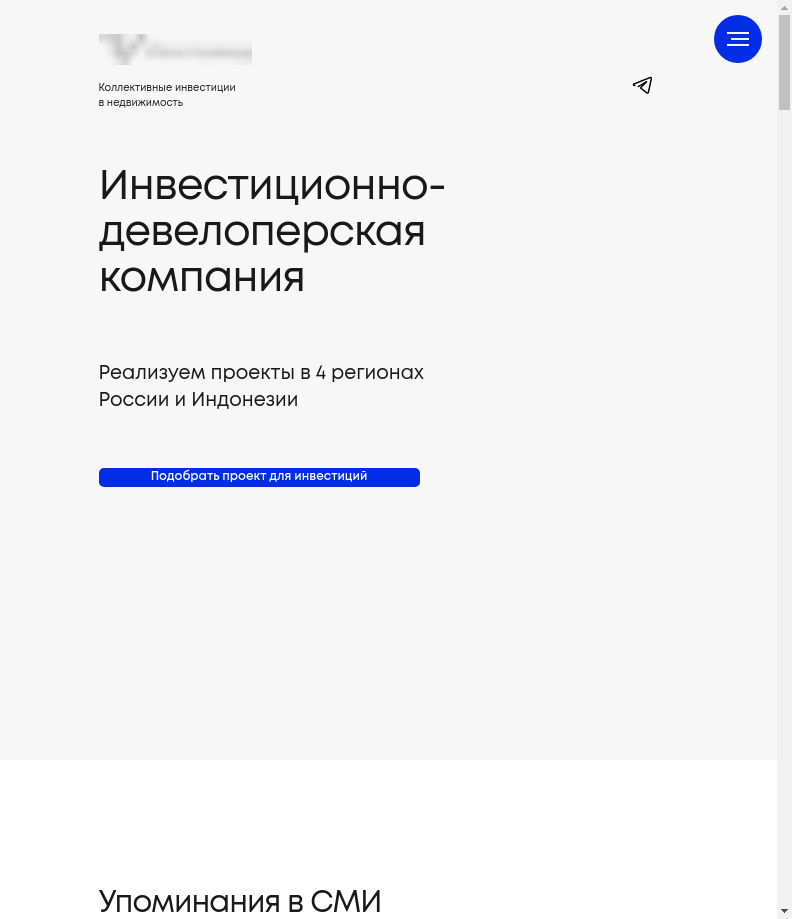The width and height of the screenshot is (792, 919).
Task: Click the 'Инвестиционно-девелоперская компания' heading
Action: tap(272, 231)
